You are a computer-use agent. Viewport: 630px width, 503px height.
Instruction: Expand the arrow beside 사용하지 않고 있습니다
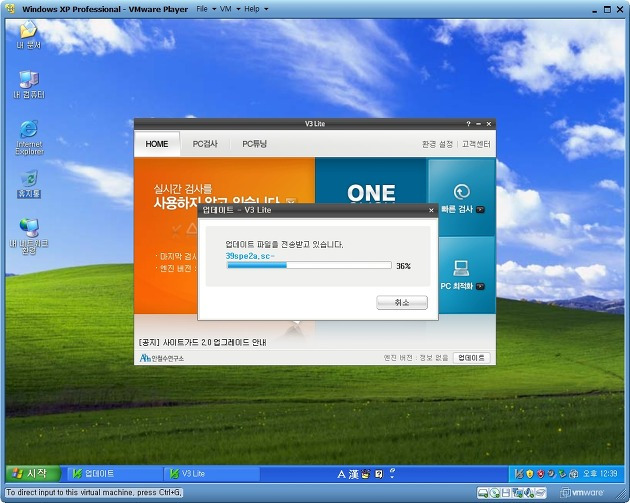(291, 201)
